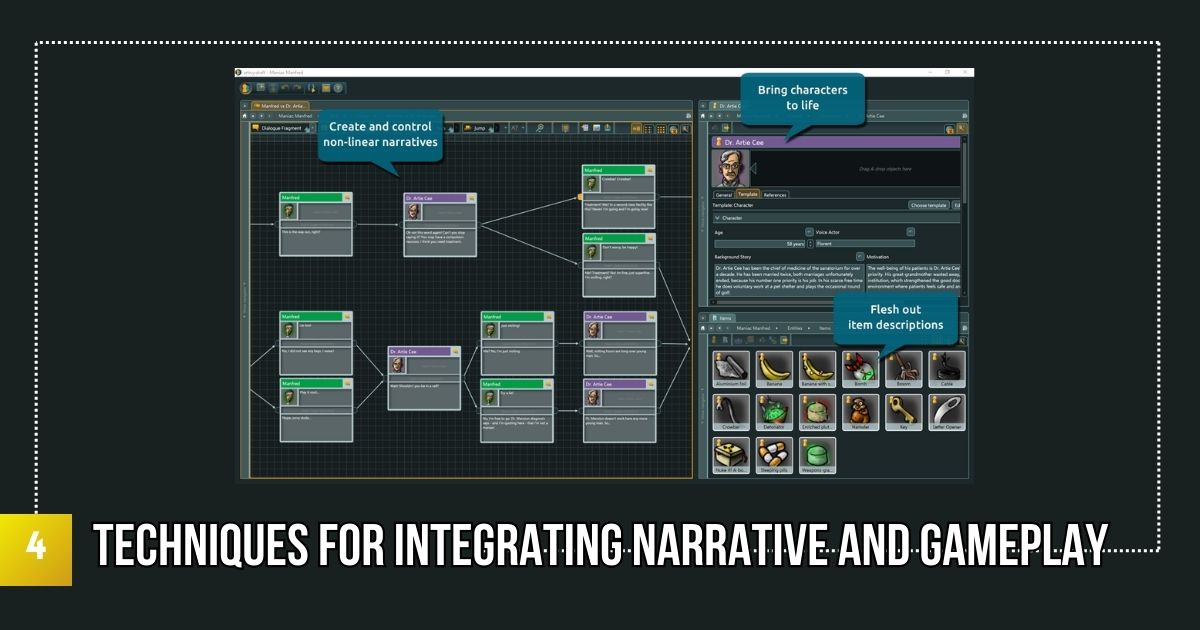Screen dimensions: 1200x630
Task: Click Dr. Artie Cee portrait image
Action: point(731,169)
